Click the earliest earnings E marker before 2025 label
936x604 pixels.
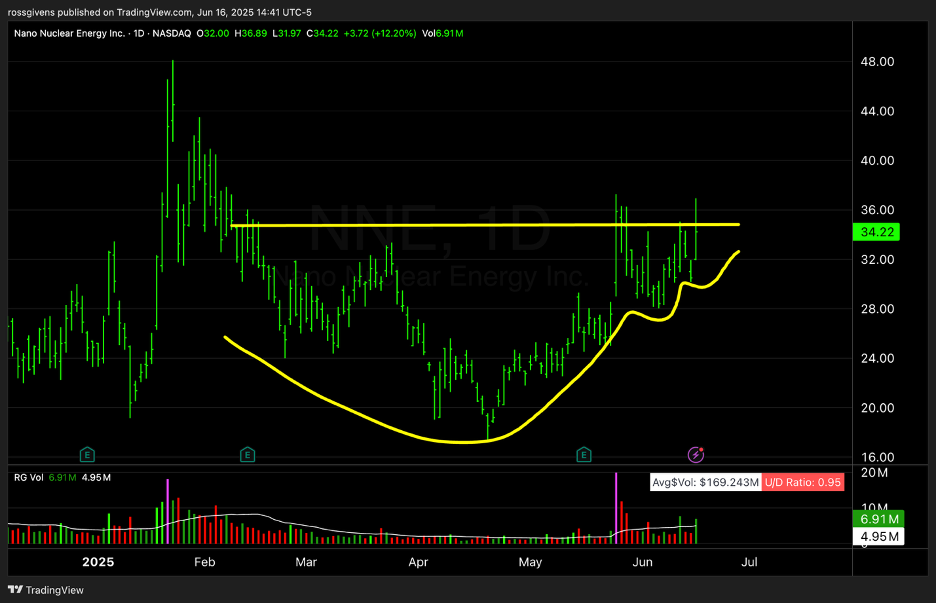[x=87, y=455]
